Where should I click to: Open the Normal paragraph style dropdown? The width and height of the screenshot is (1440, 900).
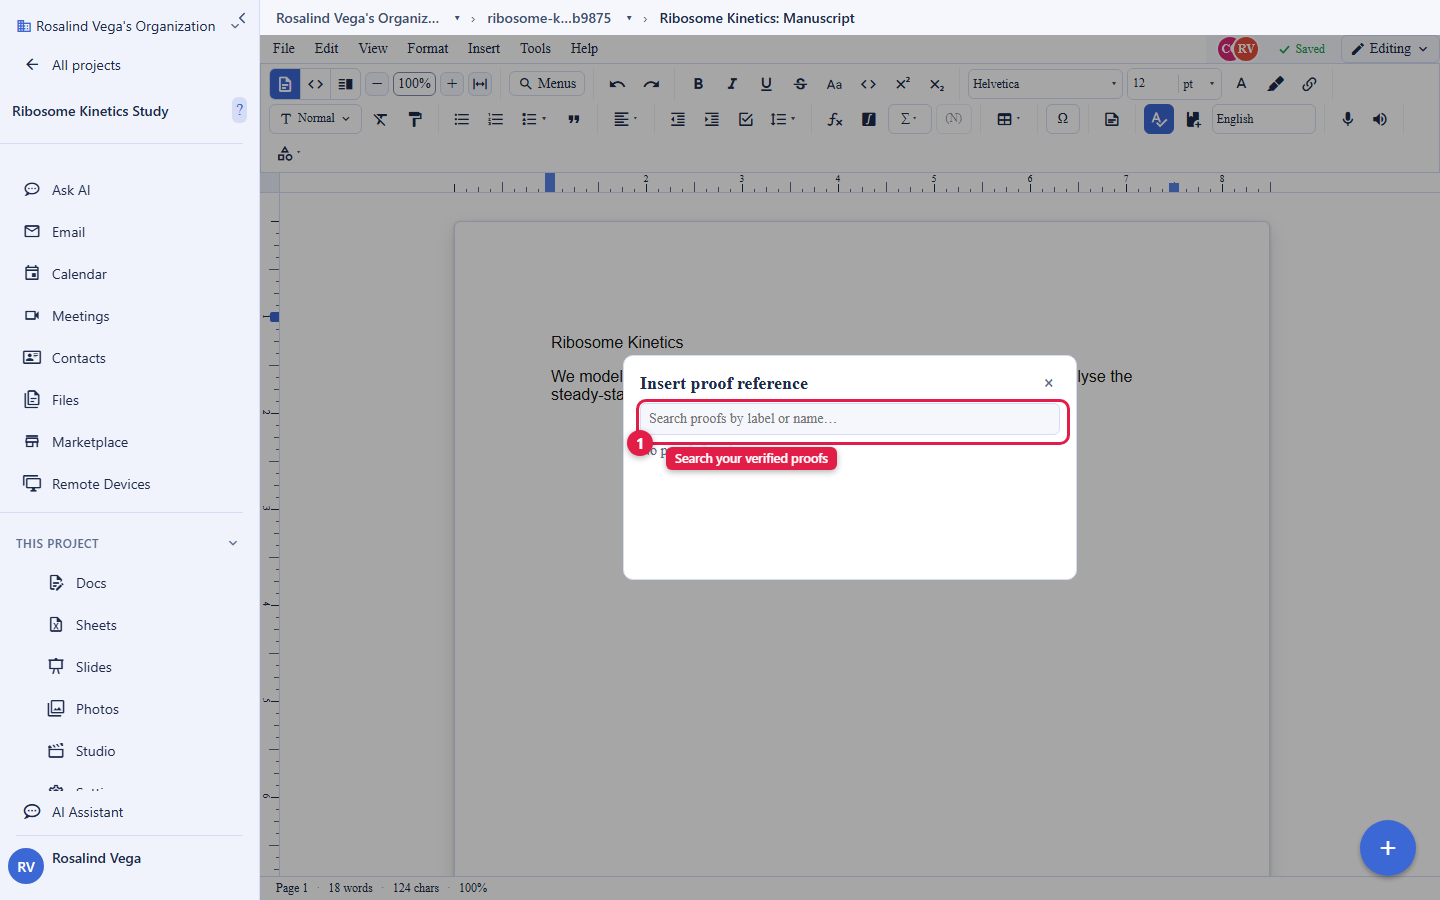tap(316, 119)
